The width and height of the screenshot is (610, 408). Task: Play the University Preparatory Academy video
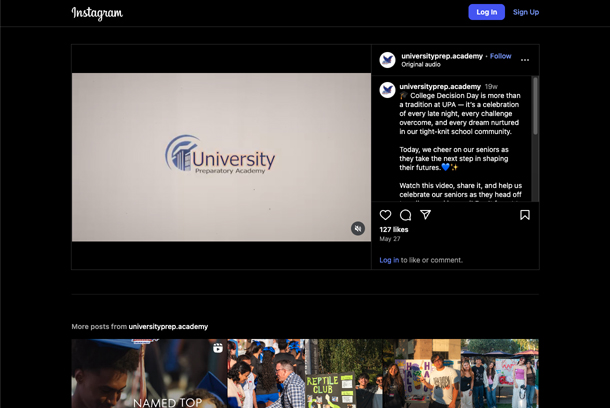coord(221,157)
